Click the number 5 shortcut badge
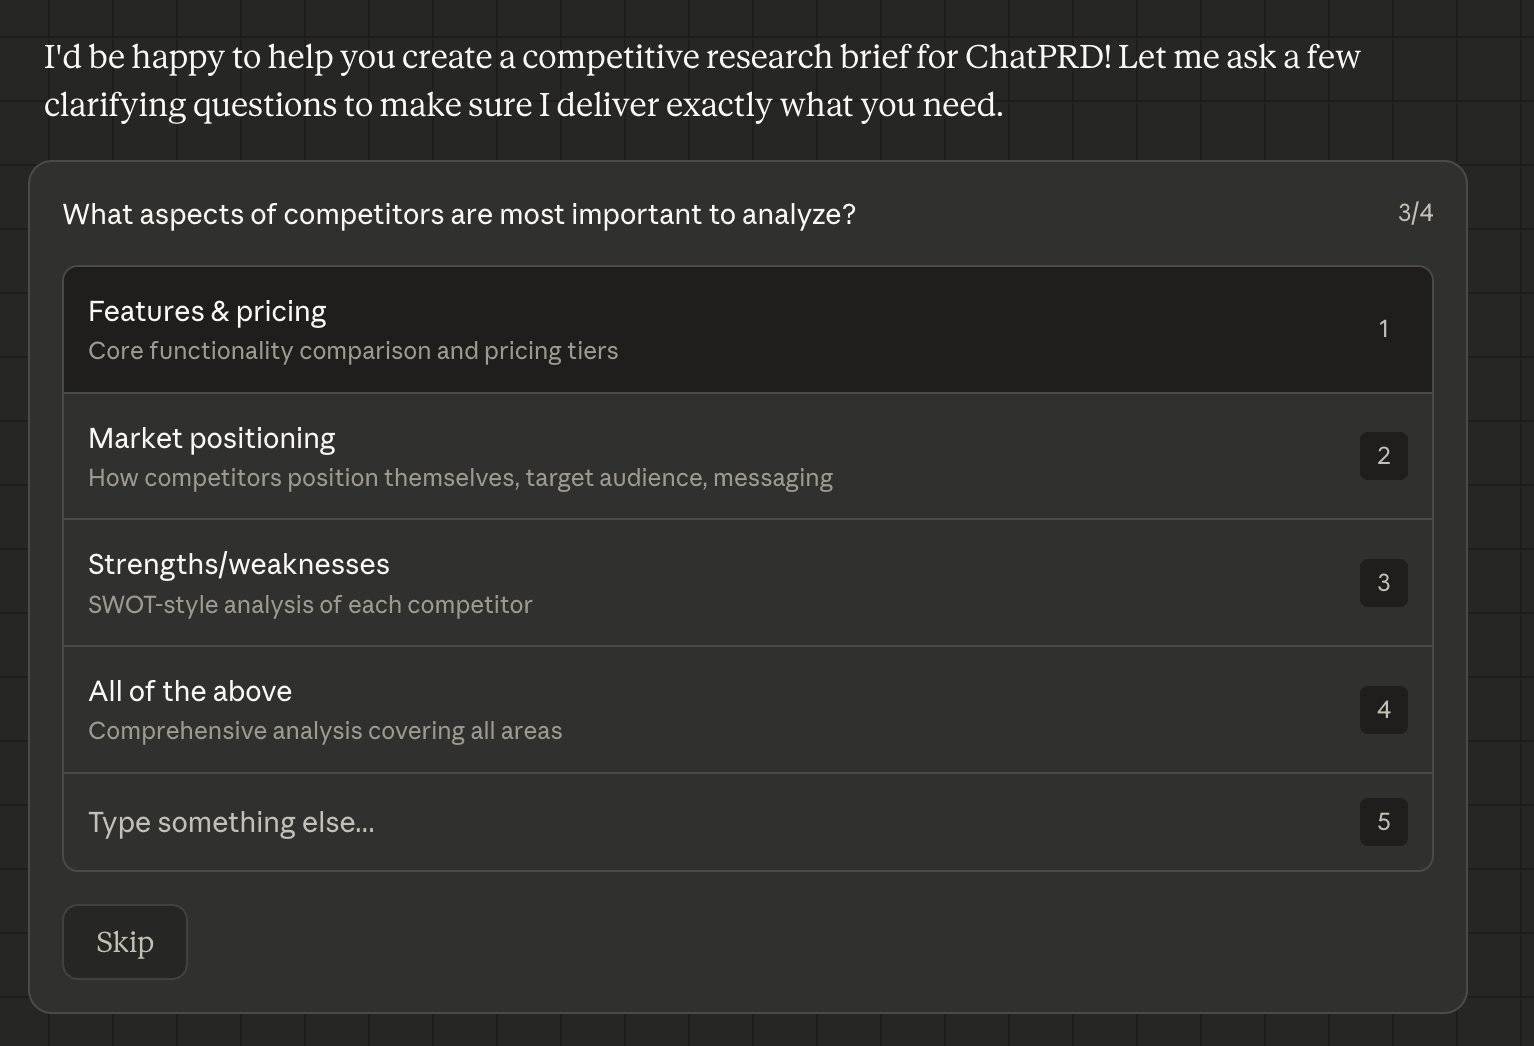This screenshot has height=1046, width=1534. click(x=1383, y=822)
